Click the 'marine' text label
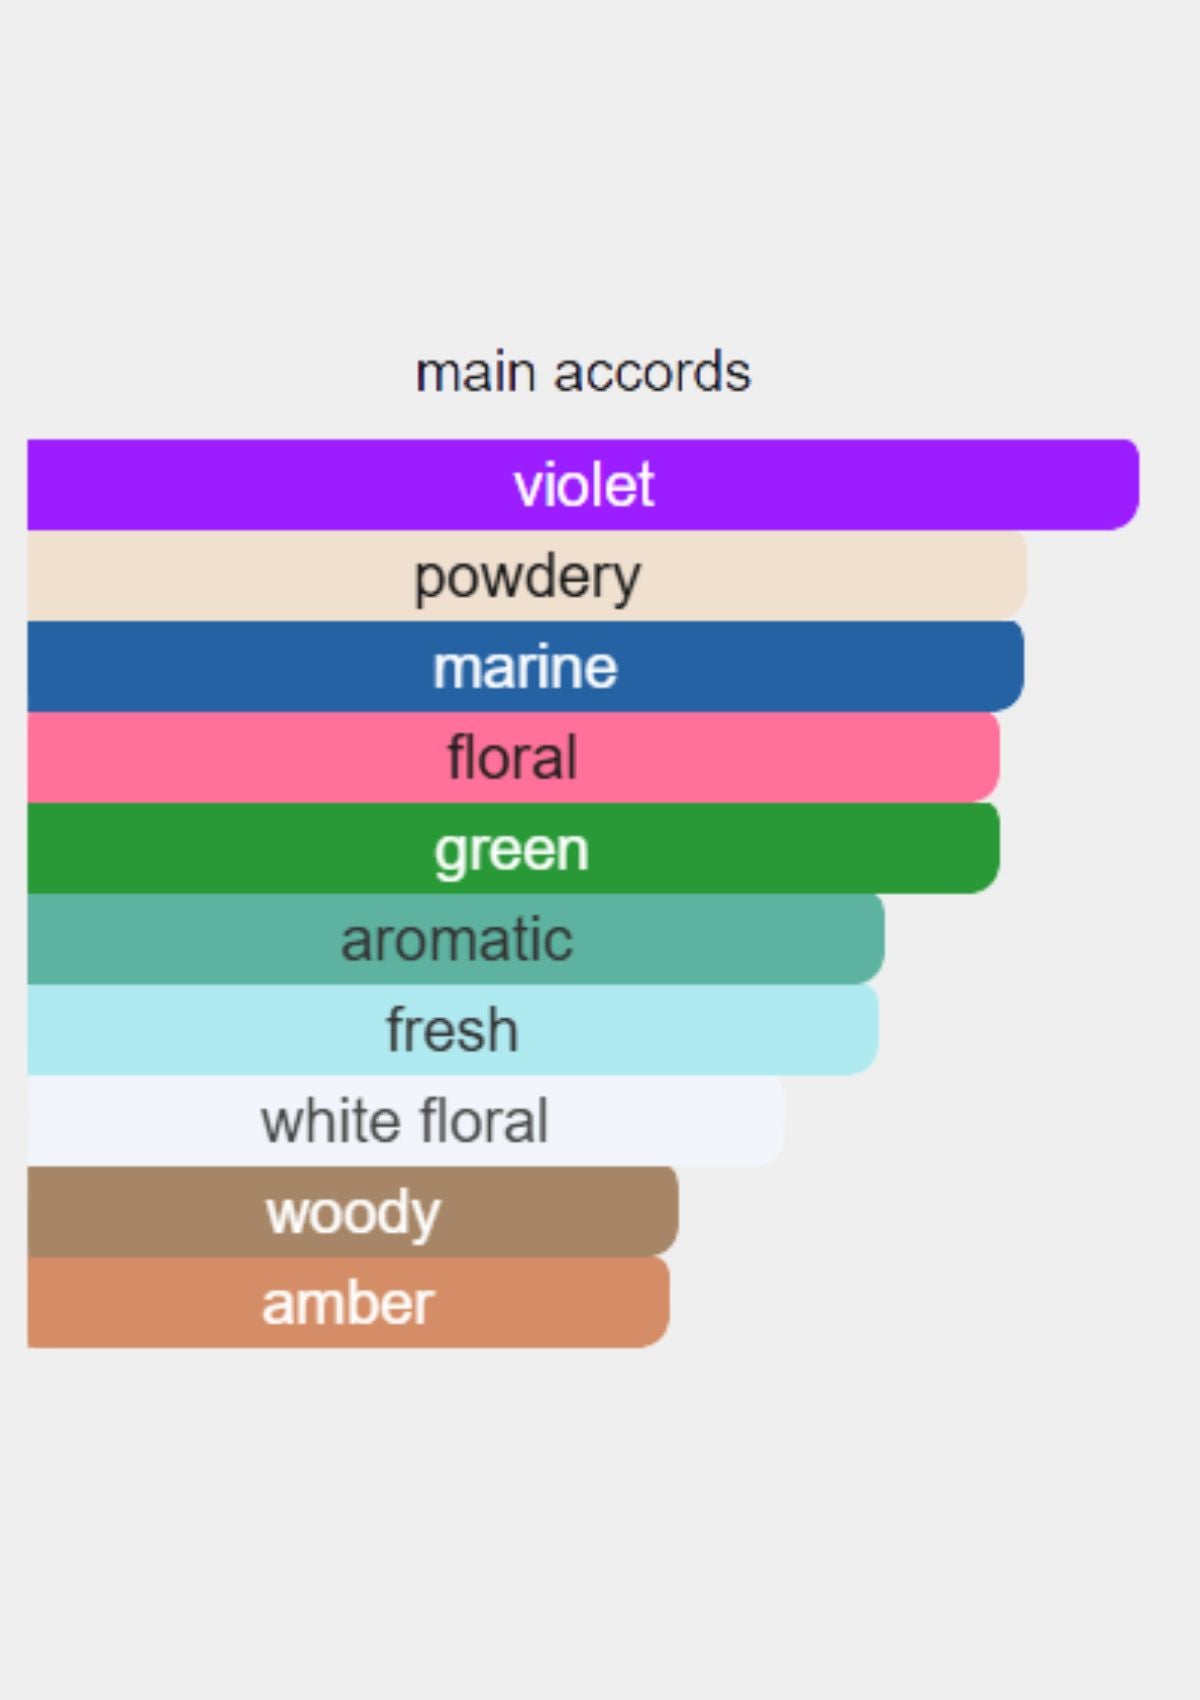Viewport: 1200px width, 1700px height. (x=525, y=667)
